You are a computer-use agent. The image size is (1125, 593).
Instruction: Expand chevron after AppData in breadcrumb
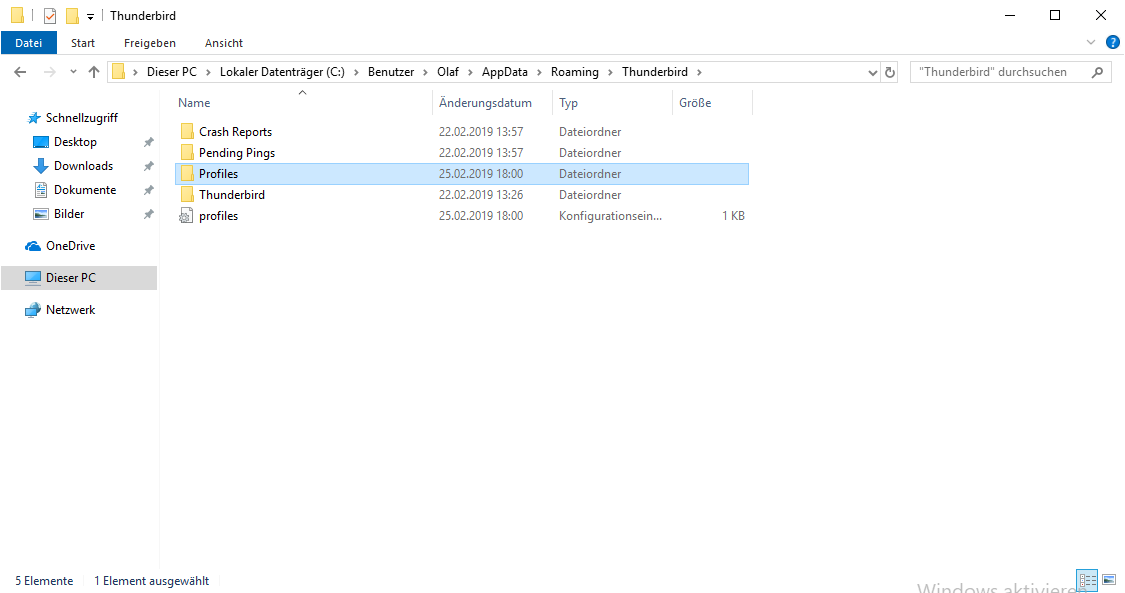540,72
